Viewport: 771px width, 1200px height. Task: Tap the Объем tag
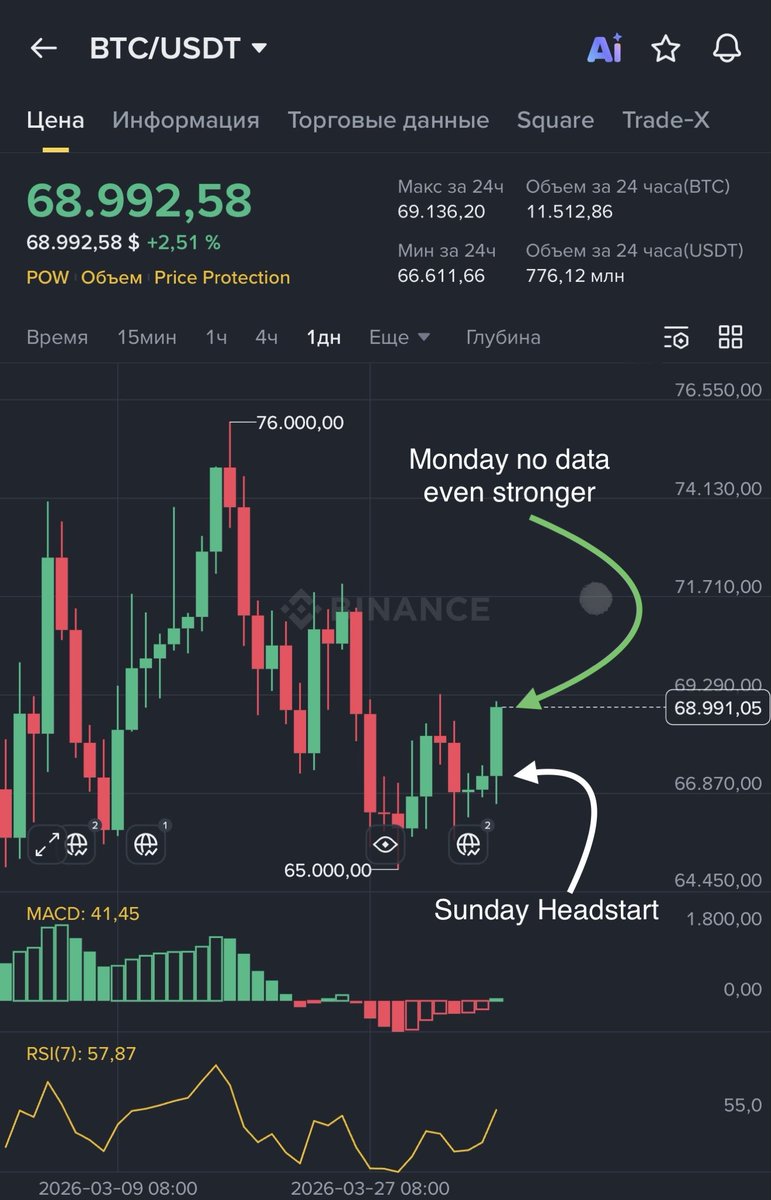coord(112,277)
